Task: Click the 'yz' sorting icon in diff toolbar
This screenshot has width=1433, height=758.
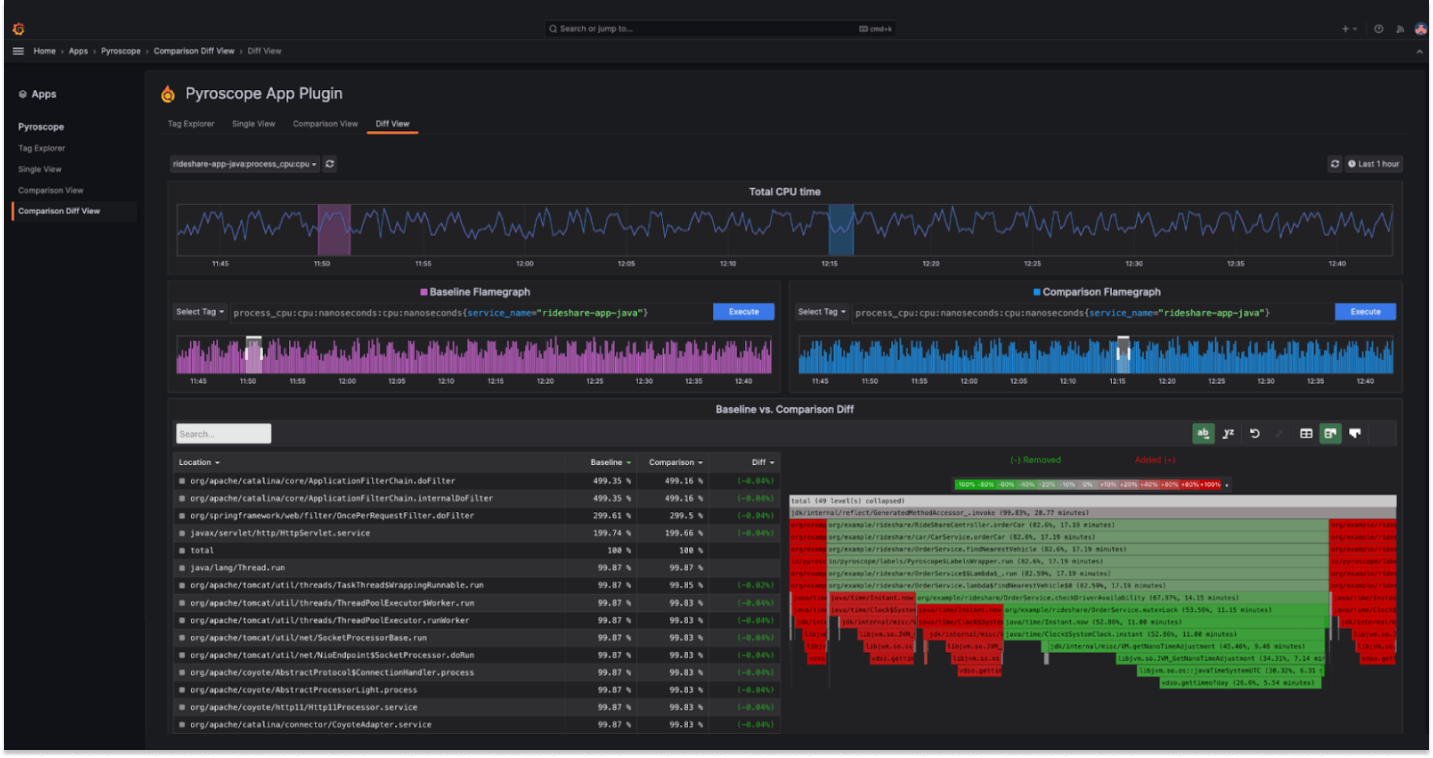Action: tap(1228, 433)
